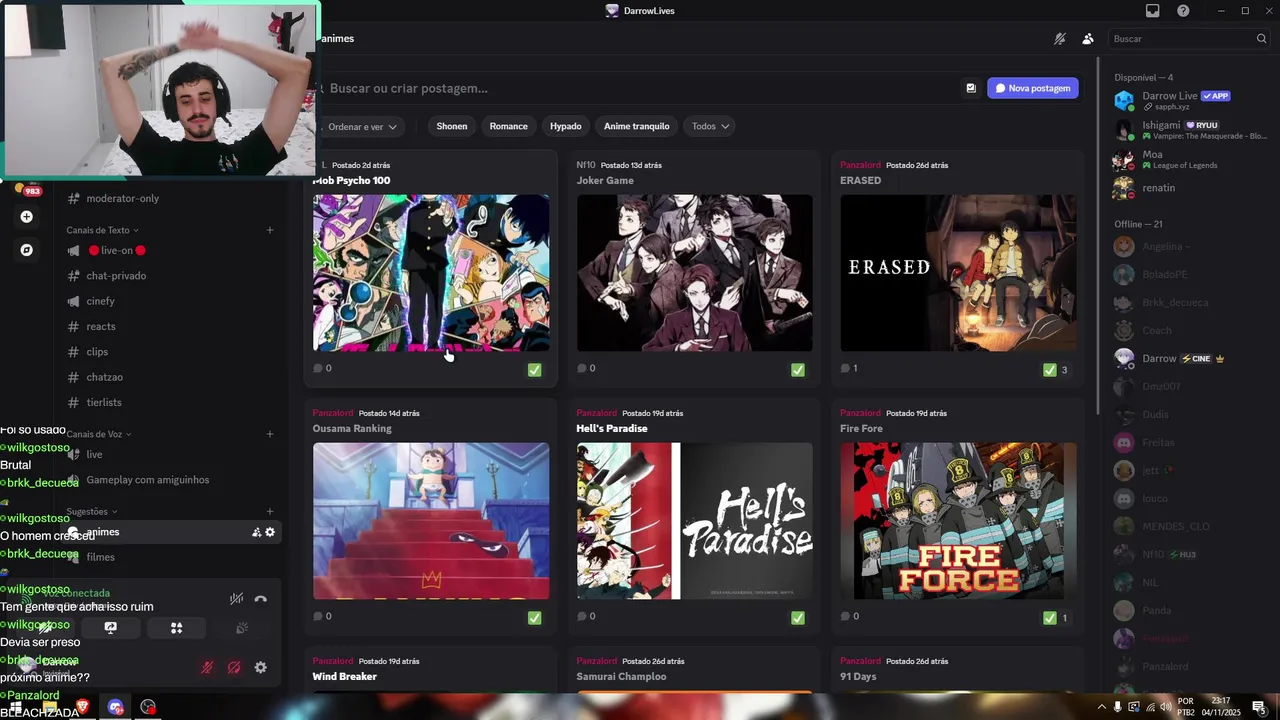The image size is (1280, 720).
Task: Filter by the Romance tag
Action: coord(508,126)
